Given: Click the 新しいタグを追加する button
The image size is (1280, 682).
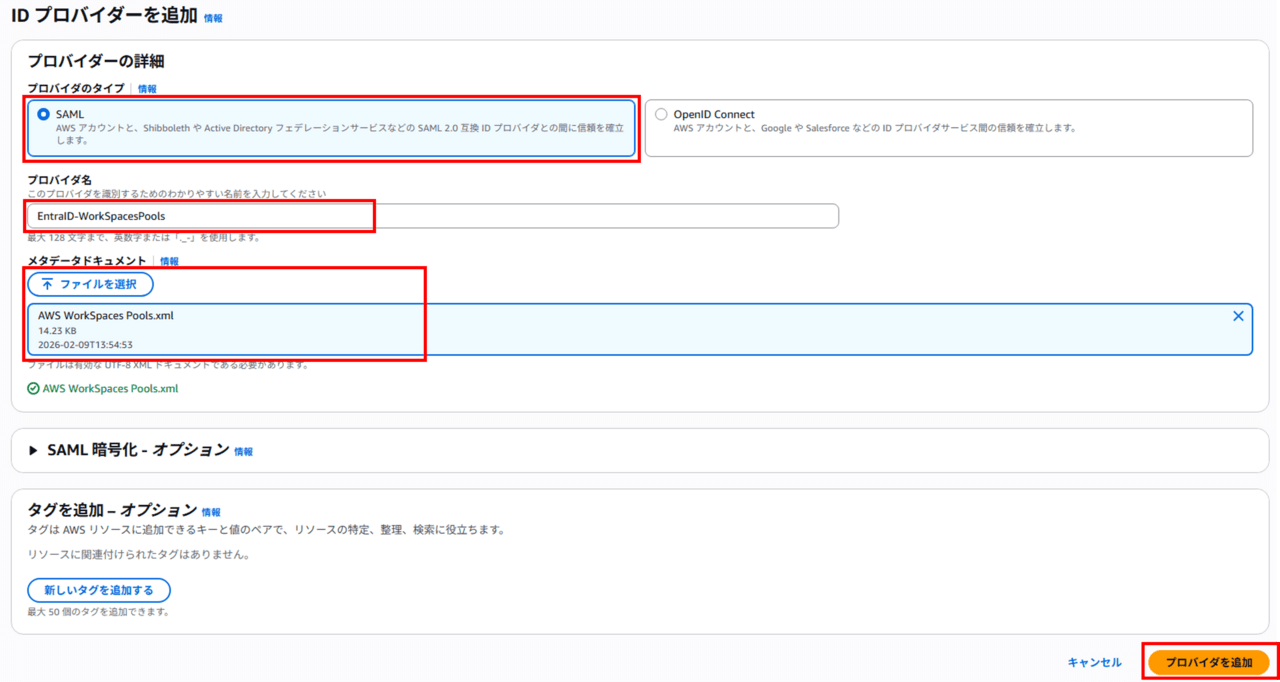Looking at the screenshot, I should click(98, 590).
